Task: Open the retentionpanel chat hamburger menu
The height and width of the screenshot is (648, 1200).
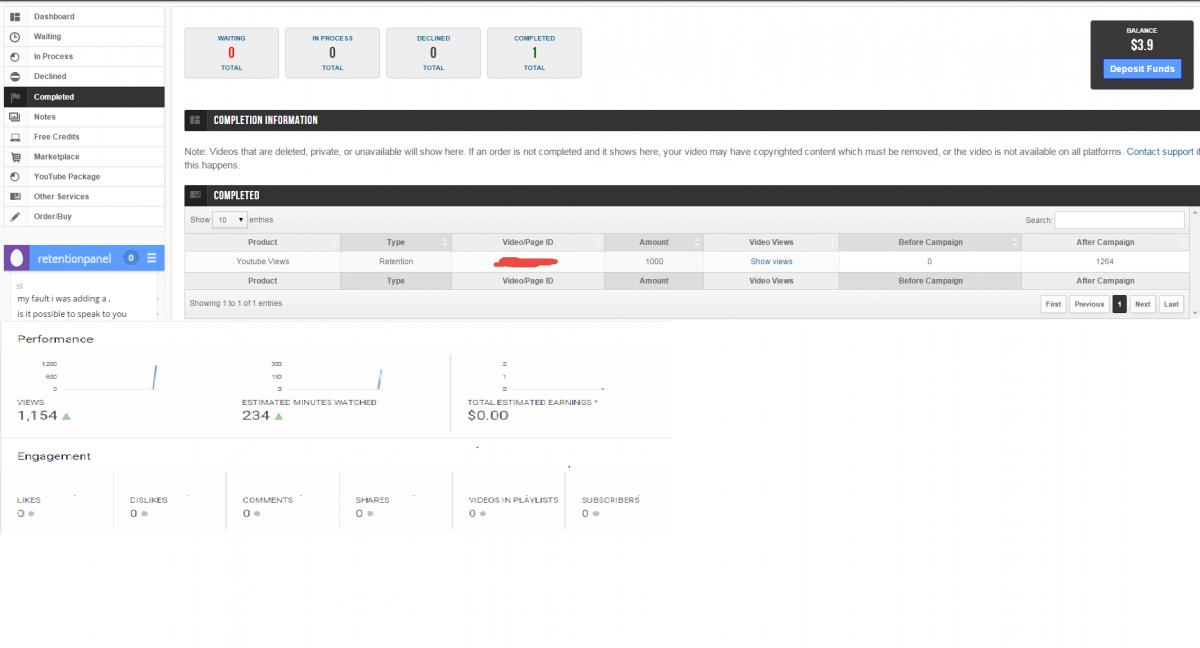Action: coord(152,258)
